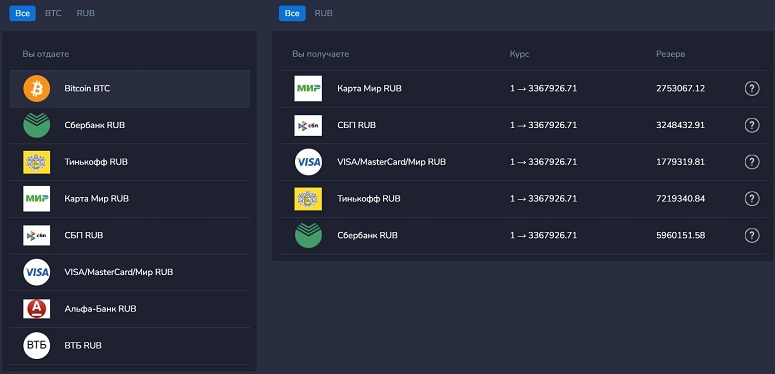
Task: Choose Карта Мир RUB in the give list
Action: [129, 199]
